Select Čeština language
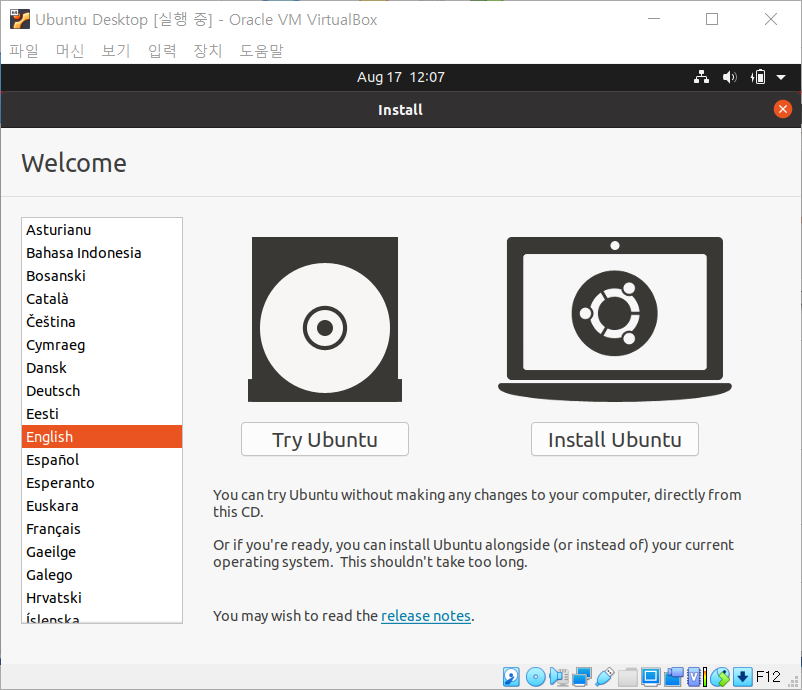Screen dimensions: 802x690 (x=102, y=322)
